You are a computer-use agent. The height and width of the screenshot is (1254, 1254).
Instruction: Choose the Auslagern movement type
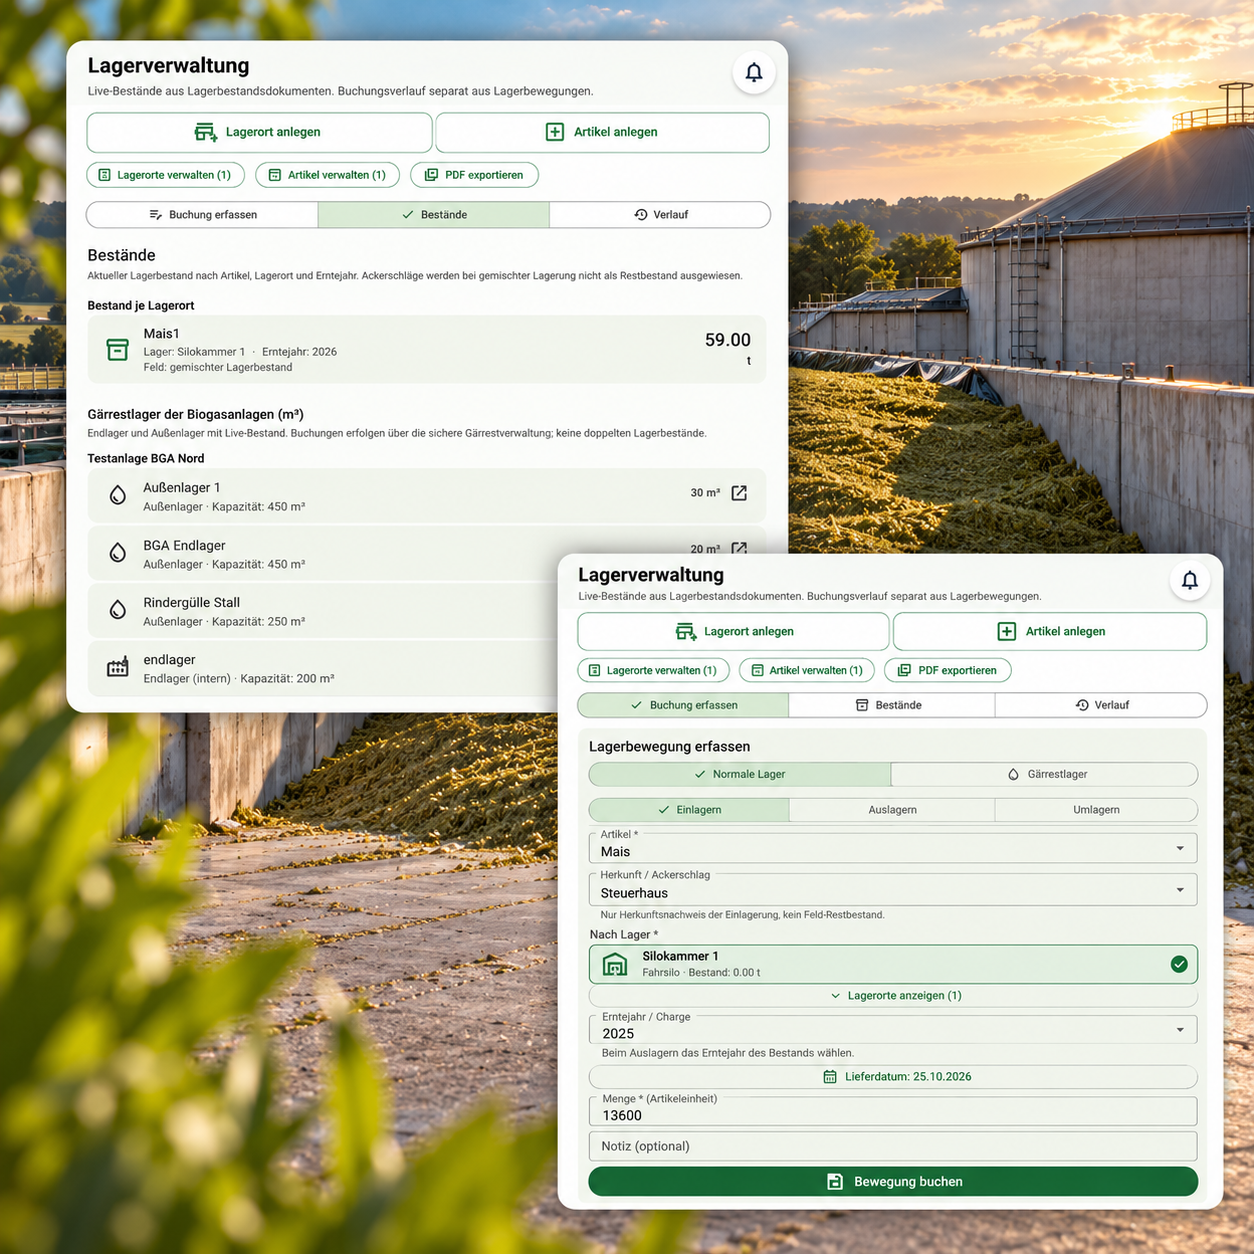(x=892, y=810)
